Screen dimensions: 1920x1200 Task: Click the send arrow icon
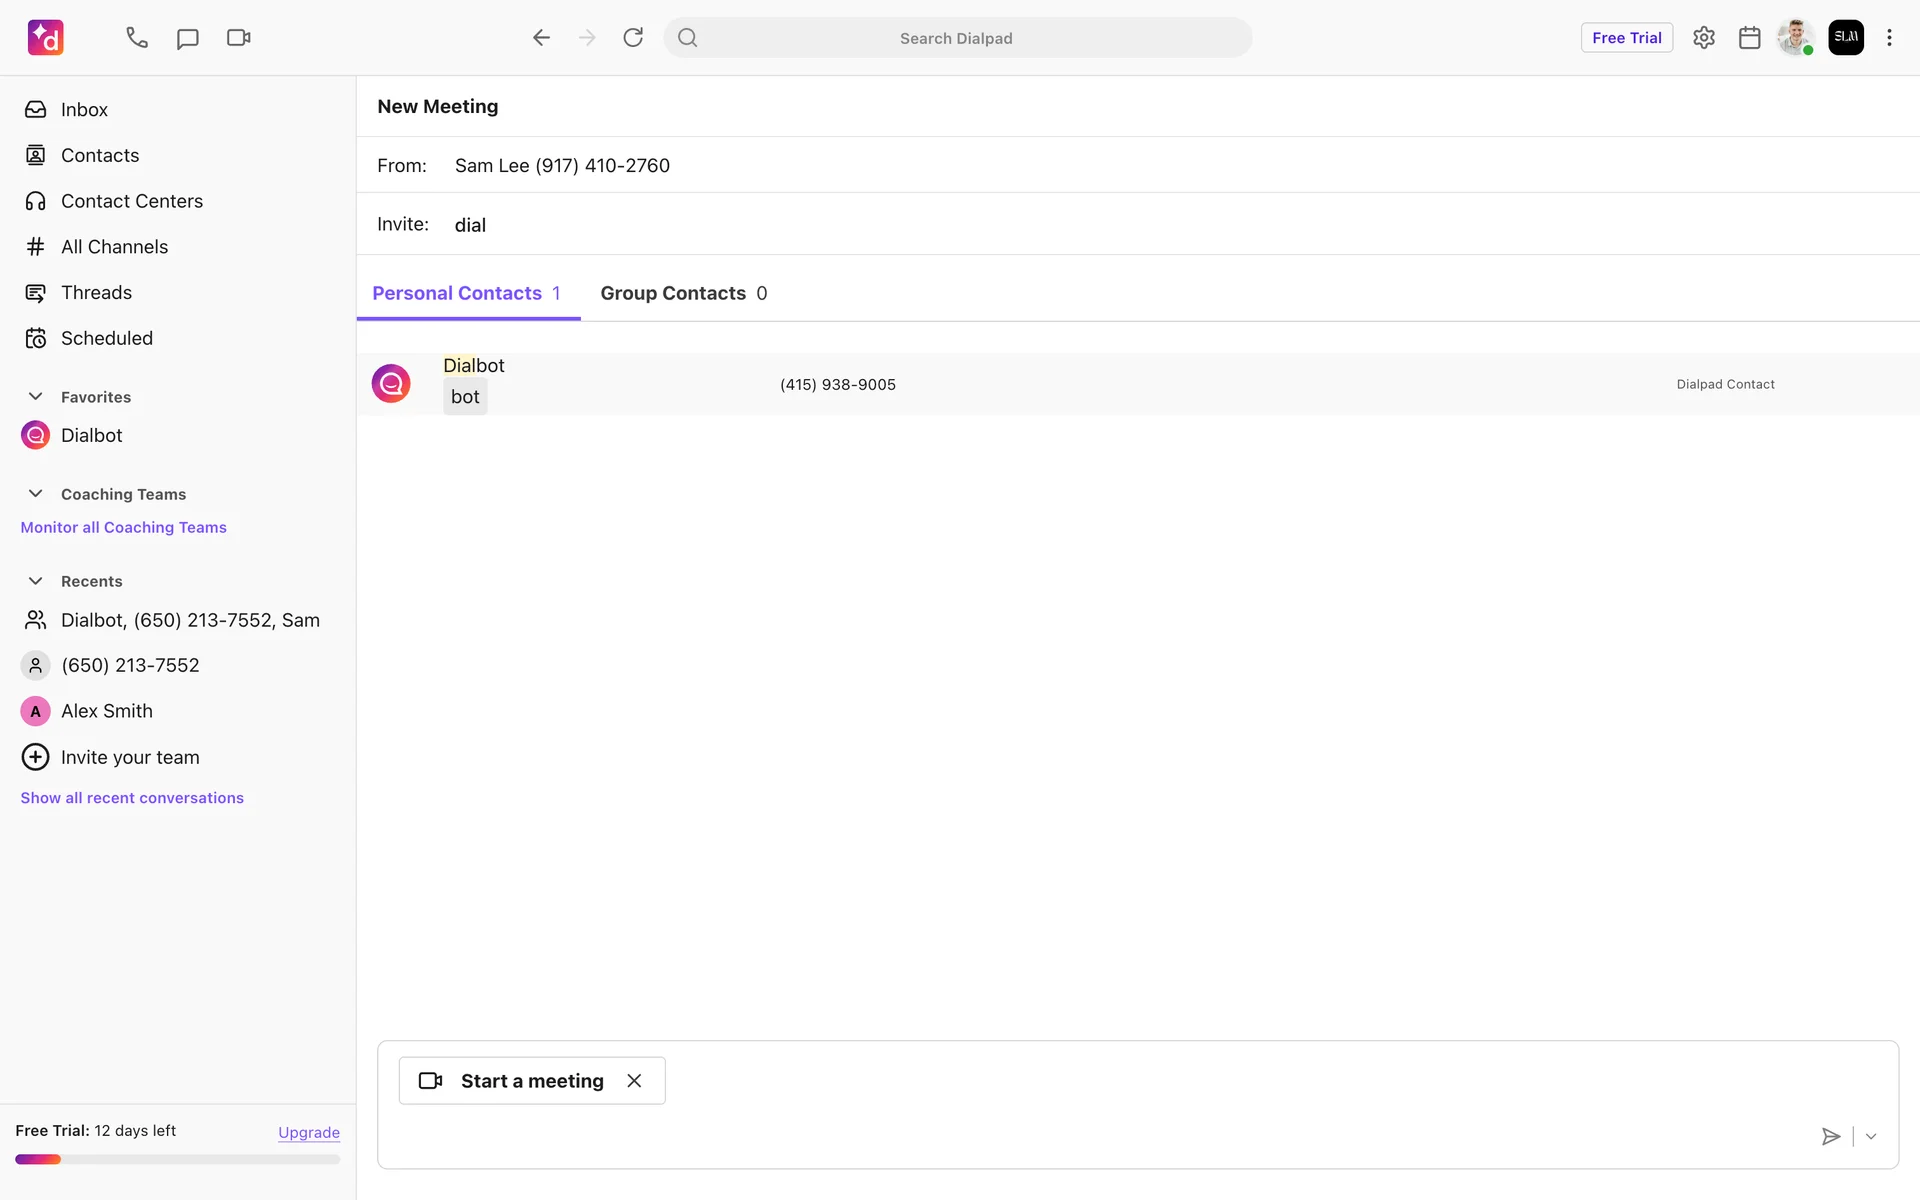[x=1830, y=1136]
